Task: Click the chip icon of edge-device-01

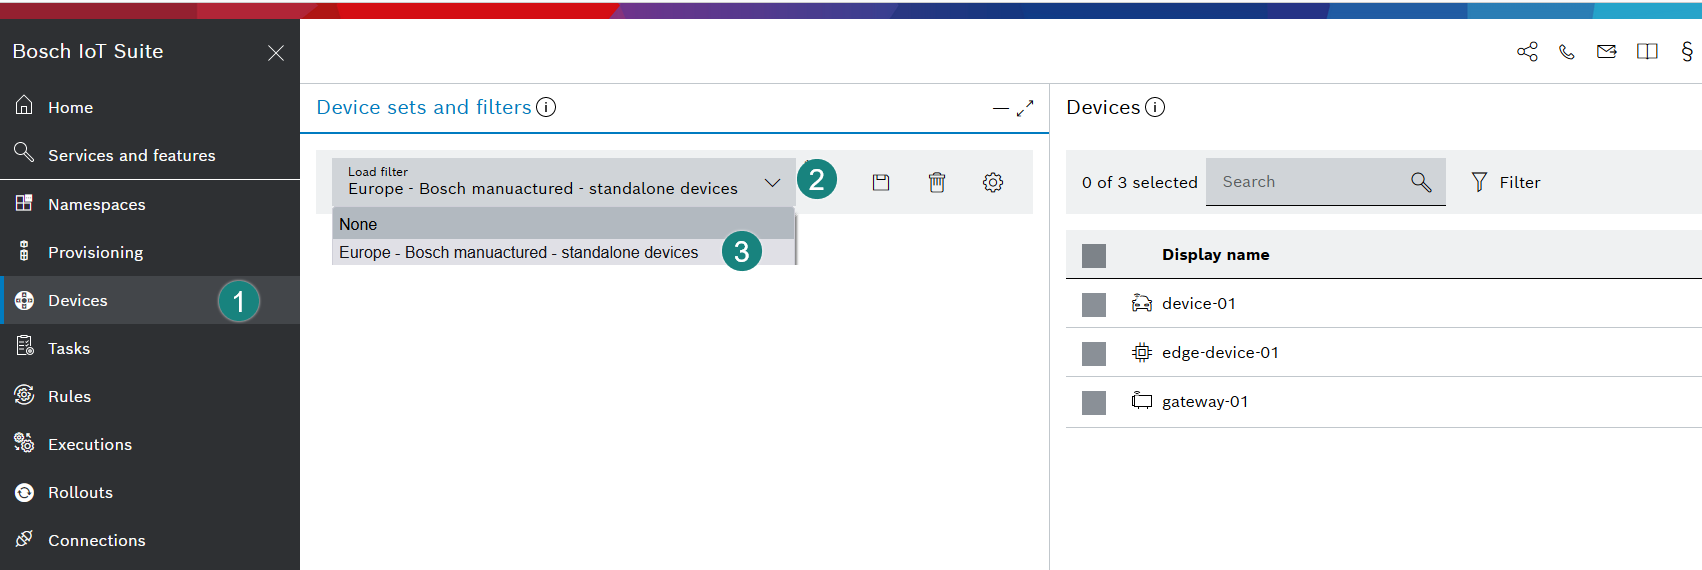Action: [1142, 352]
